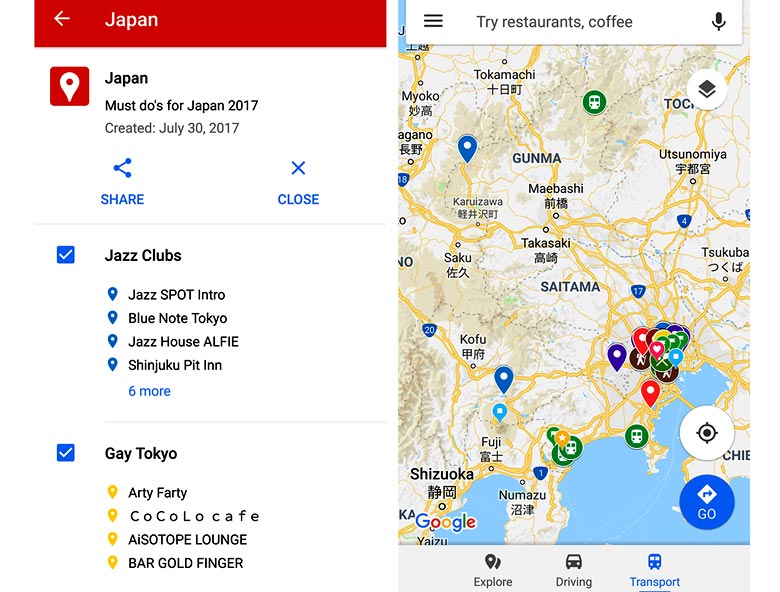Click the Karuizawa label on map
Image resolution: width=780 pixels, height=592 pixels.
478,207
